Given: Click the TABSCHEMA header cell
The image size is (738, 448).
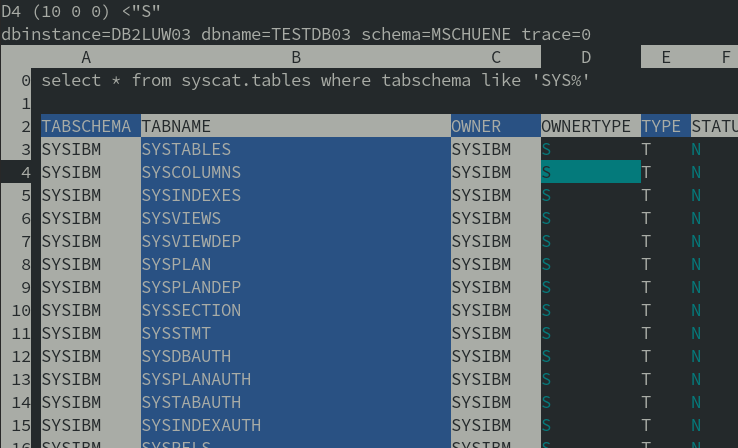Looking at the screenshot, I should click(86, 126).
